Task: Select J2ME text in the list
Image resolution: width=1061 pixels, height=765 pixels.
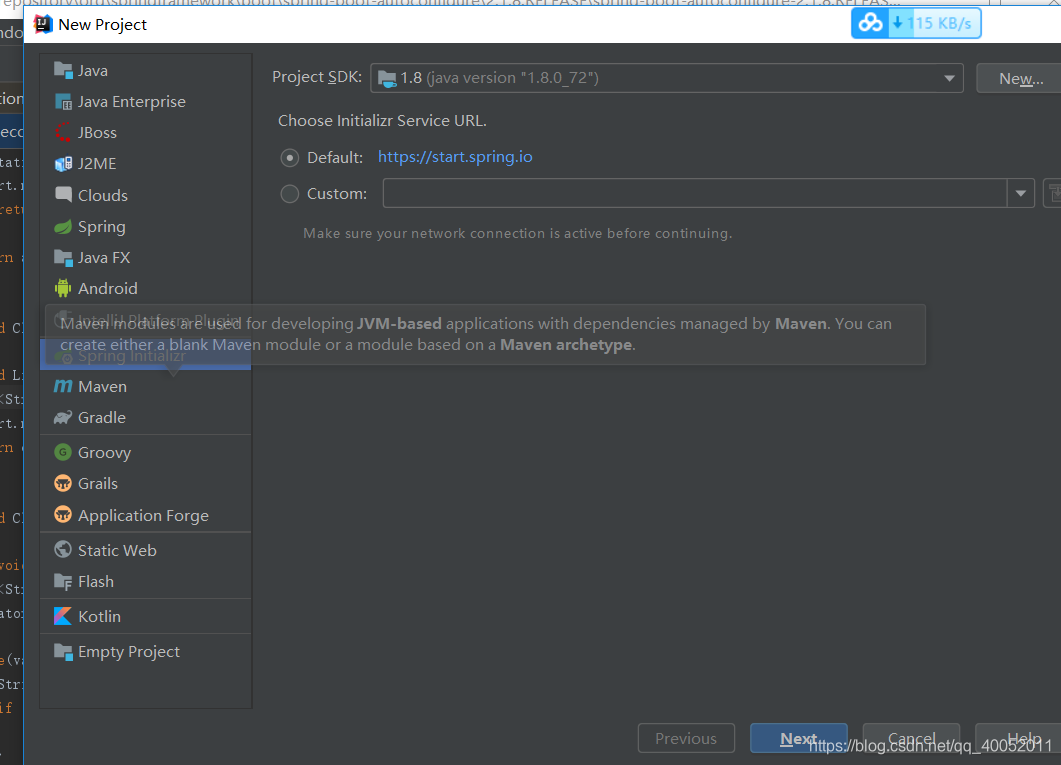Action: (x=97, y=164)
